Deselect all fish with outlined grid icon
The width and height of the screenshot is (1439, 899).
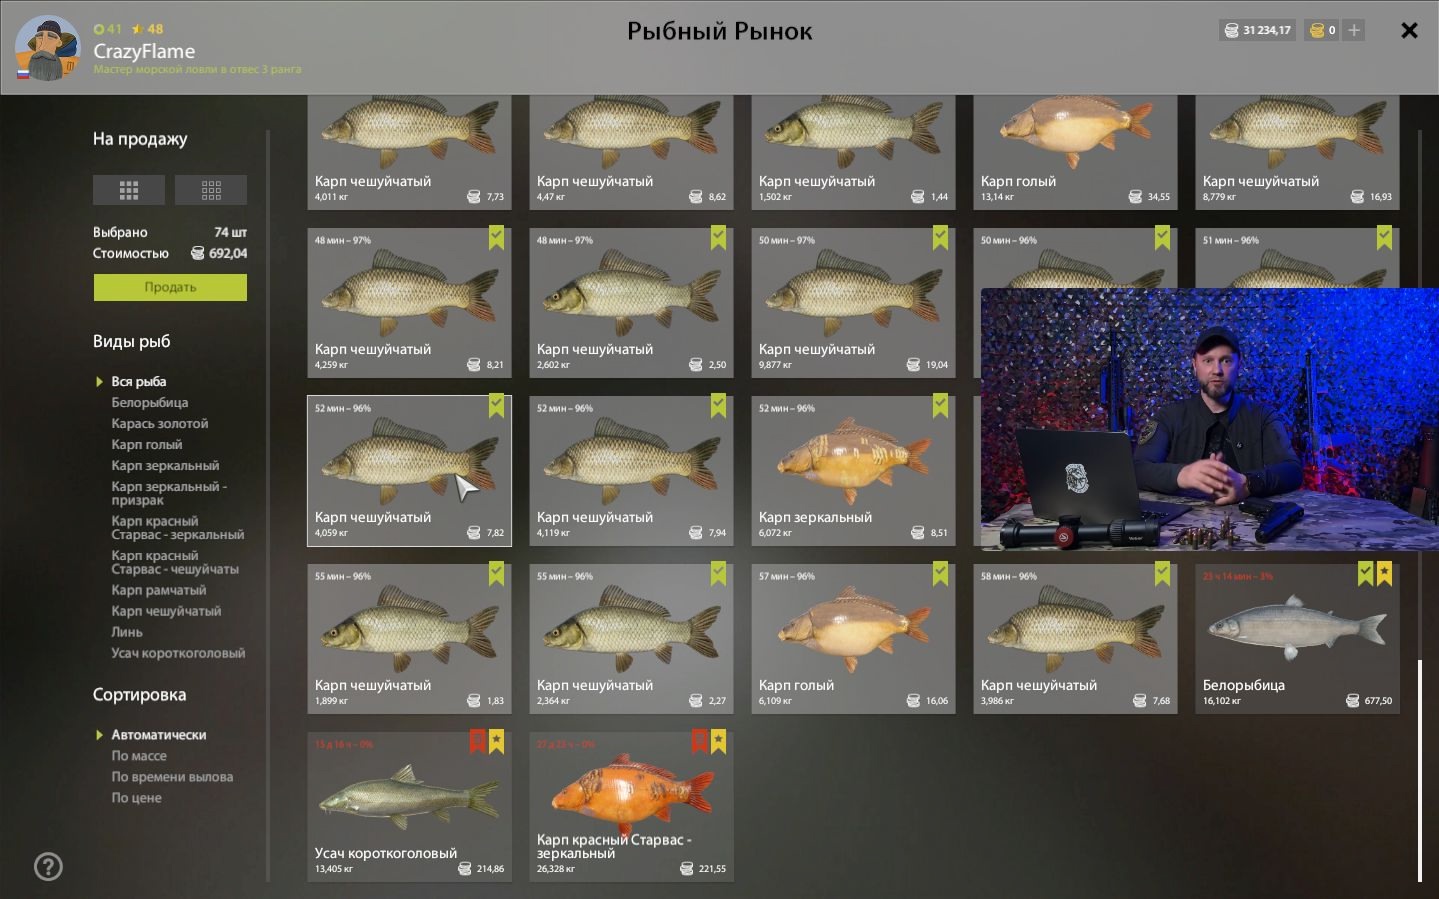[211, 190]
